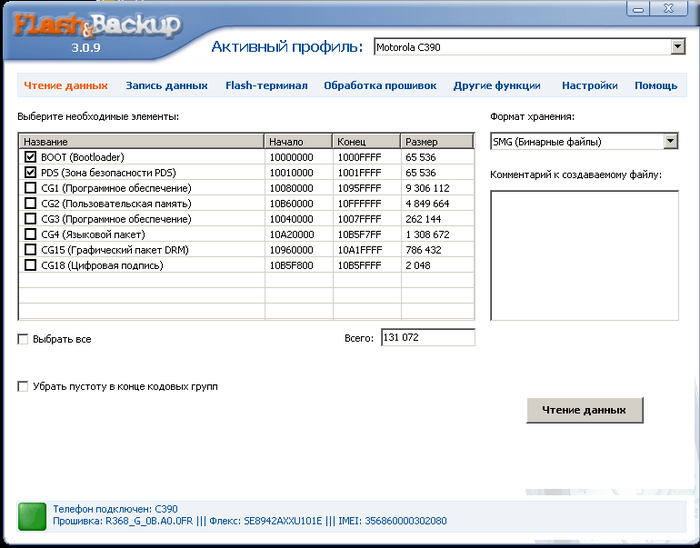Toggle the 'Выбрать все' checkbox
This screenshot has width=700, height=548.
[x=23, y=339]
